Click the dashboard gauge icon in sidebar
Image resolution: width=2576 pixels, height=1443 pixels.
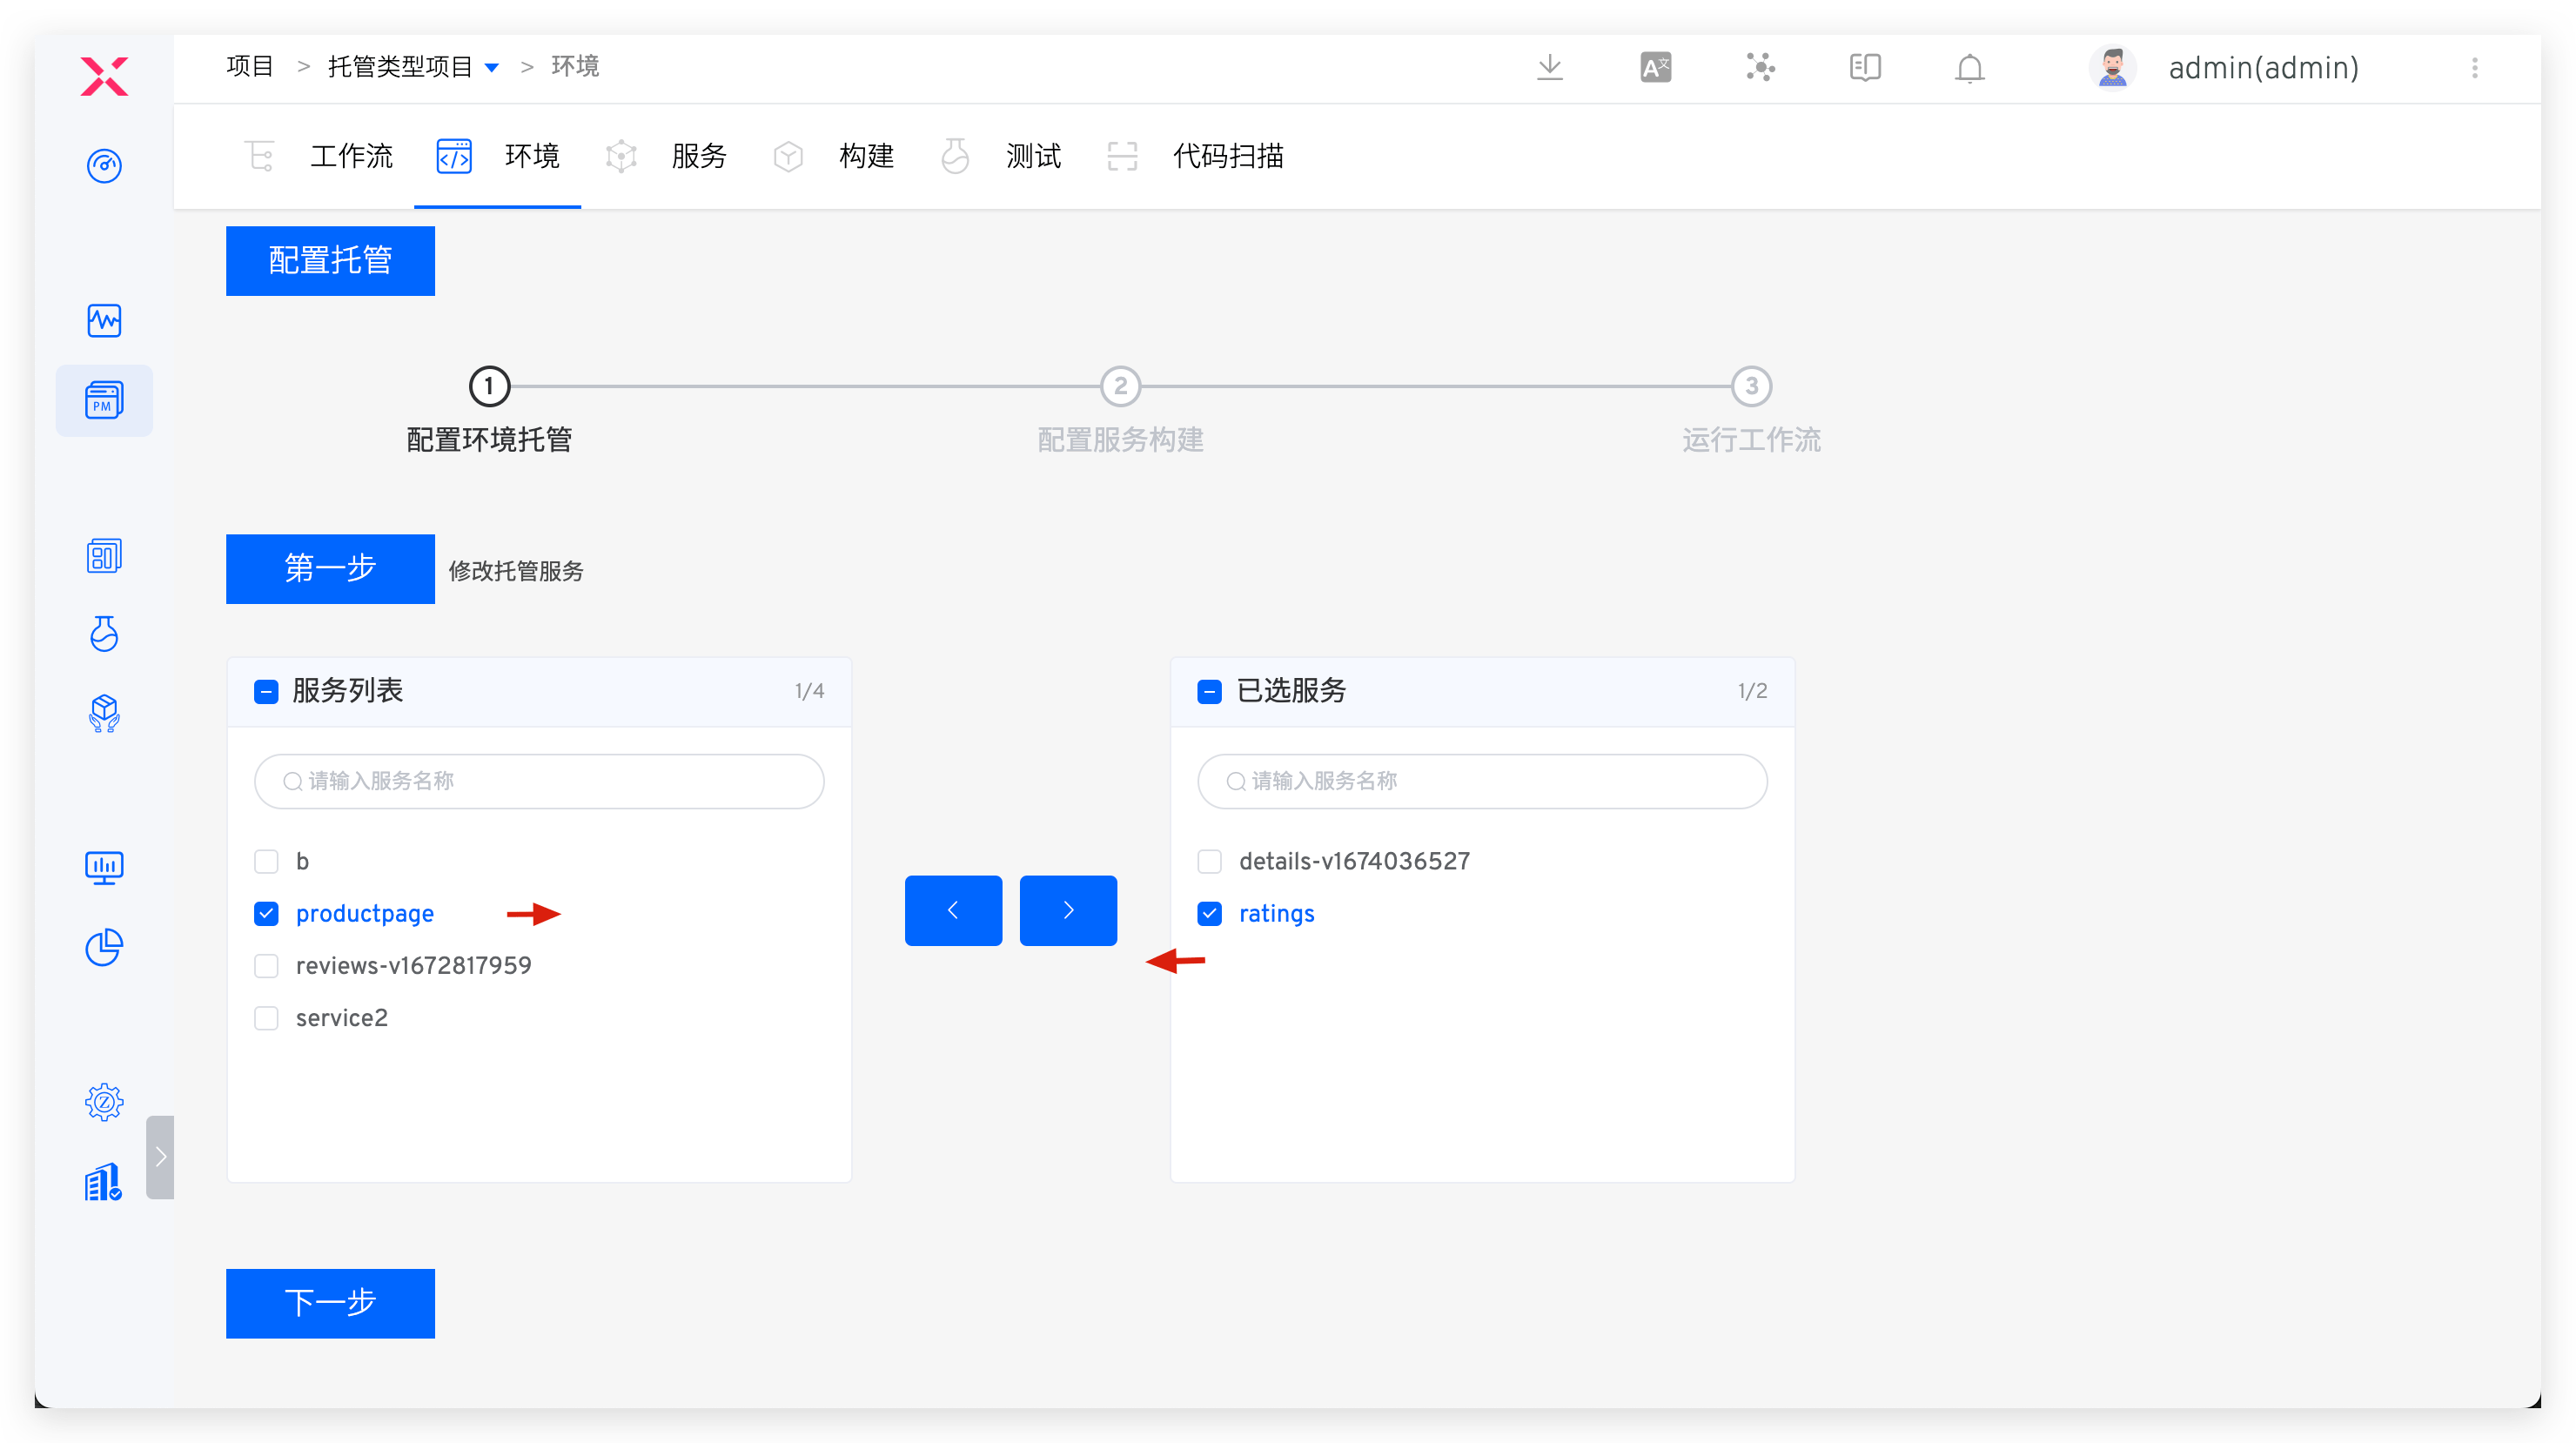[x=104, y=166]
